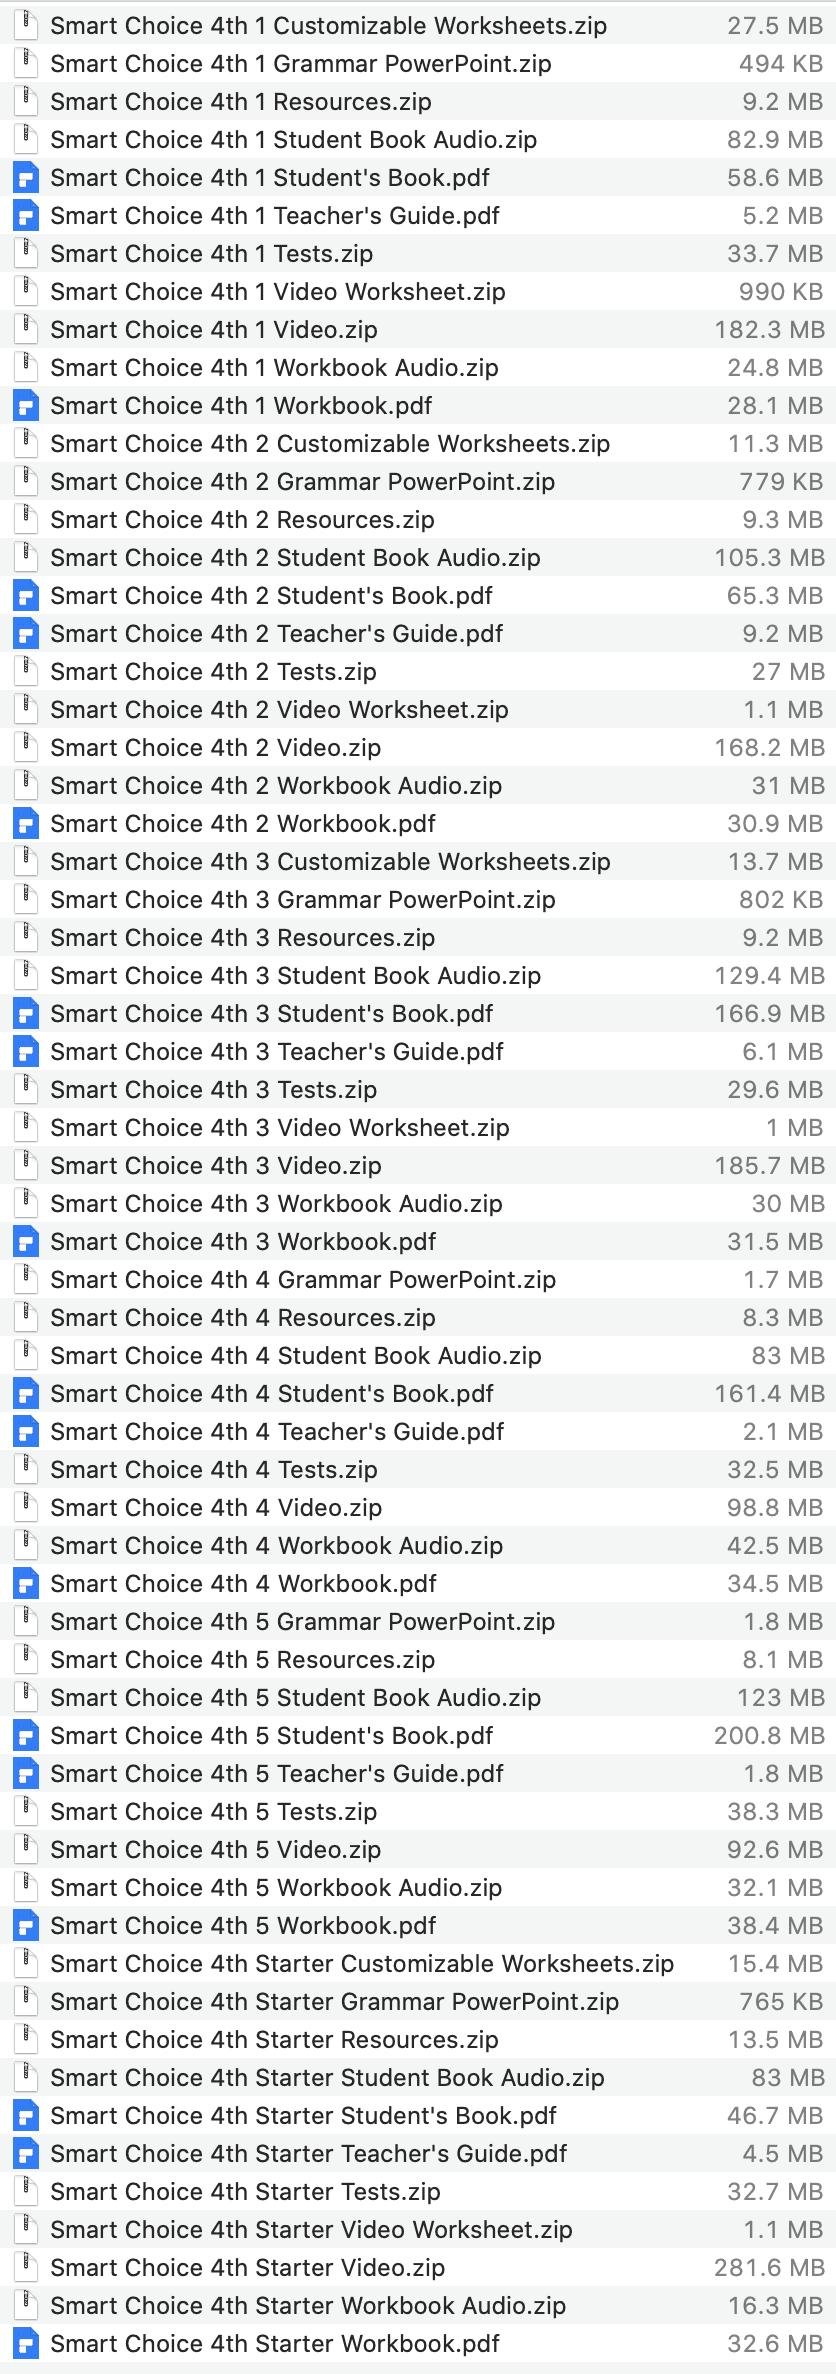Select Smart Choice 4th 3 Workbook Audio.zip
The height and width of the screenshot is (2374, 836).
point(276,1204)
